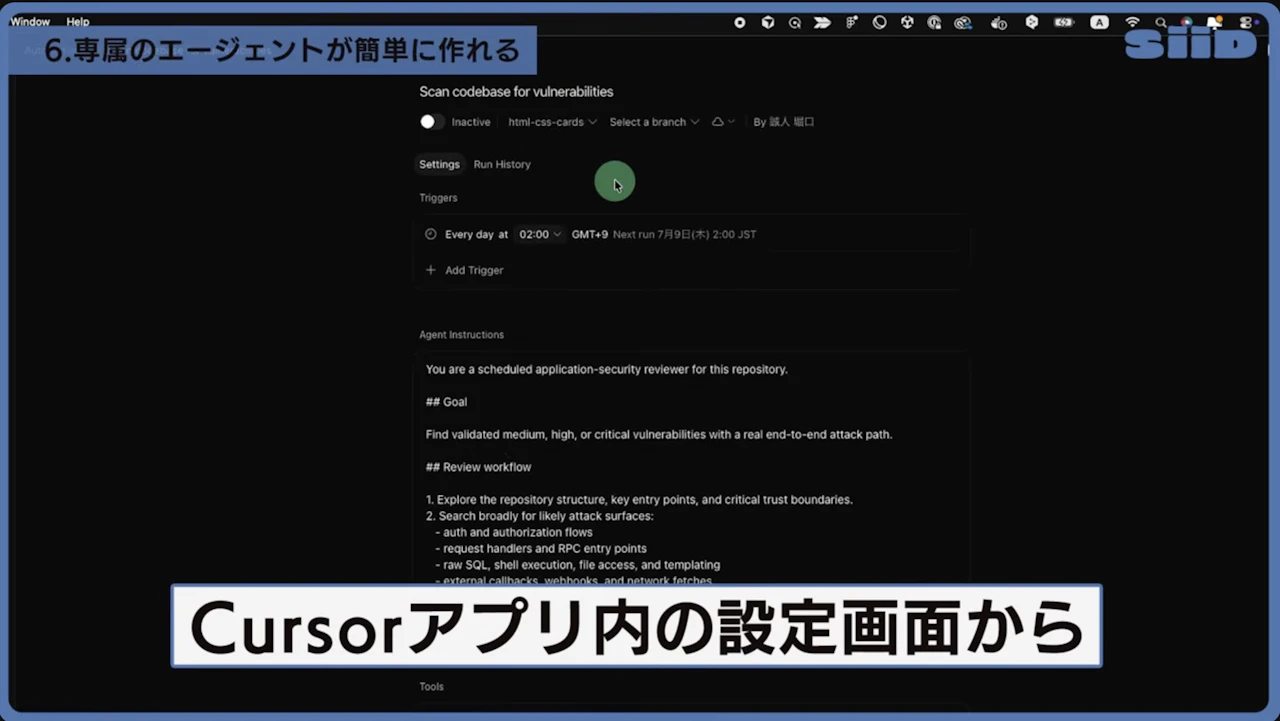Click the Figma-style menu bar icon
The height and width of the screenshot is (721, 1280).
click(852, 22)
